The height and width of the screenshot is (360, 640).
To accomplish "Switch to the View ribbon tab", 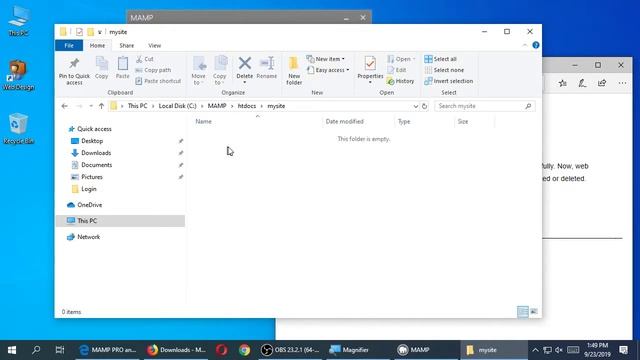I will (154, 45).
